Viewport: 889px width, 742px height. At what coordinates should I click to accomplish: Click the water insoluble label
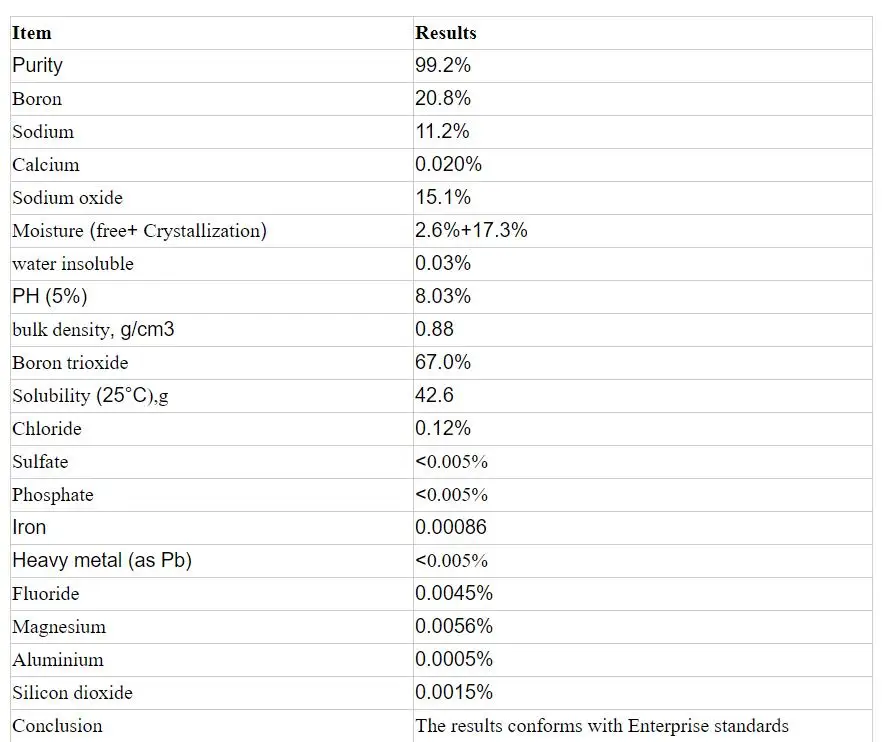coord(73,264)
